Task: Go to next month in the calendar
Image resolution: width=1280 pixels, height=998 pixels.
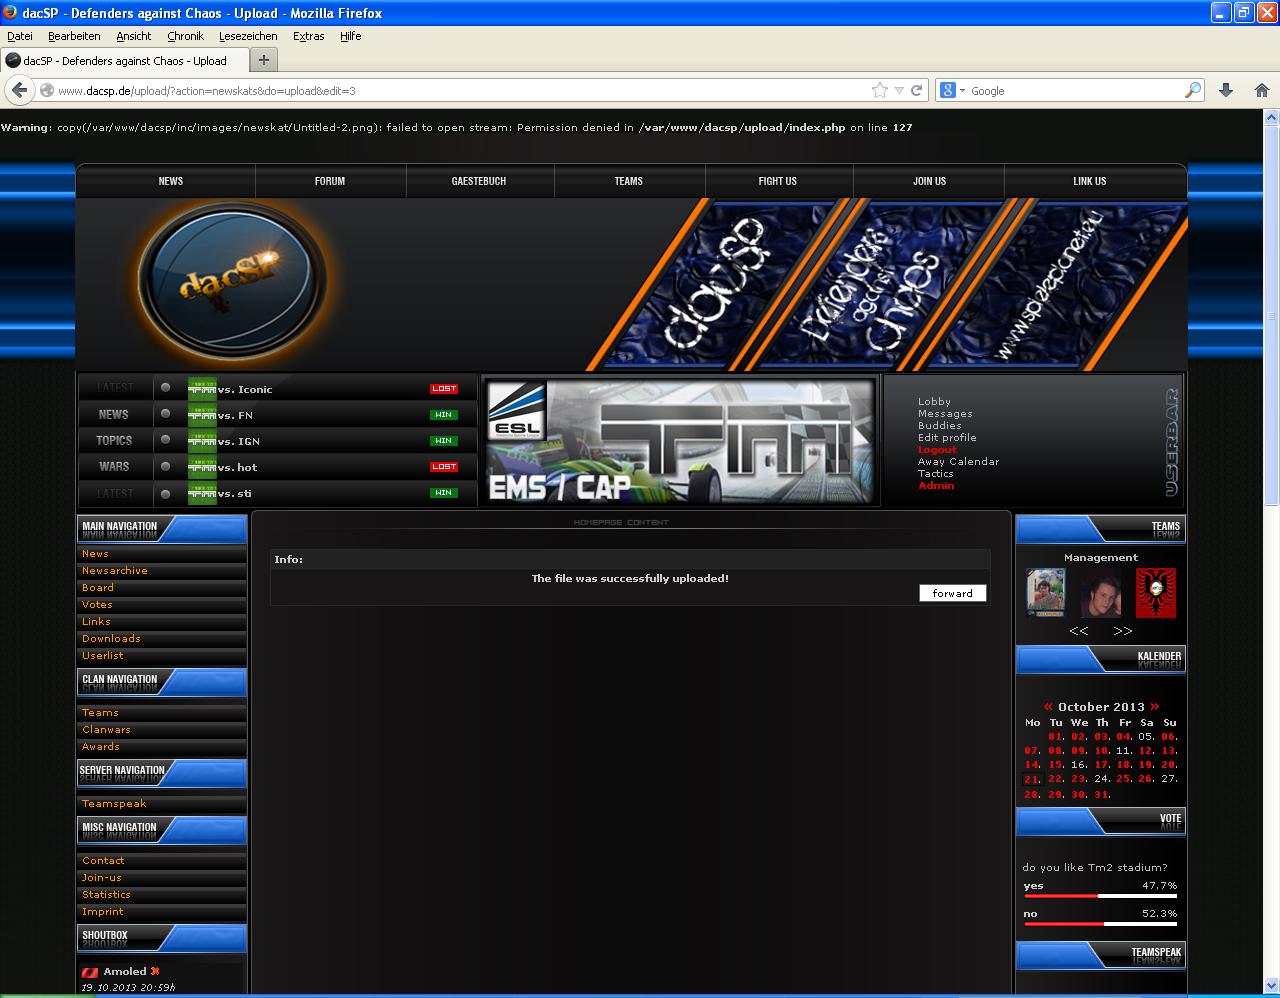Action: pos(1155,706)
